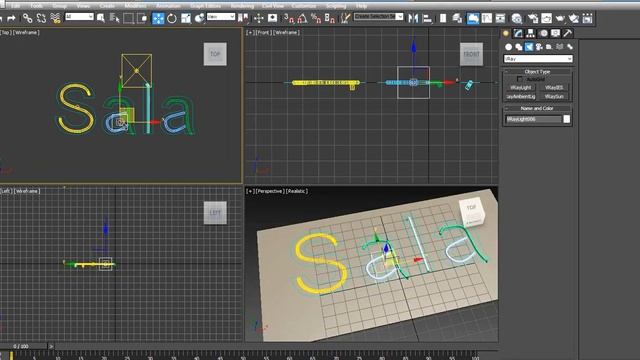Screen dimensions: 640x360
Task: Toggle the Spinner Snap button
Action: [x=330, y=18]
